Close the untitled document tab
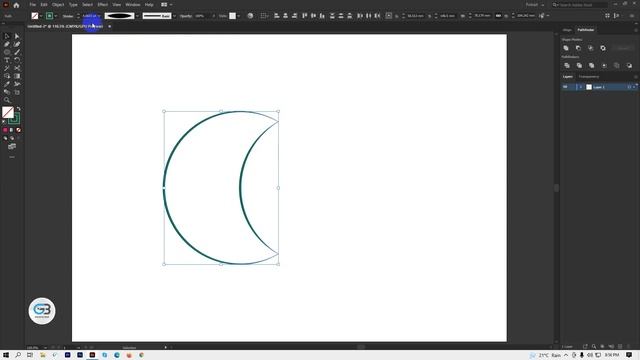 click(x=109, y=27)
